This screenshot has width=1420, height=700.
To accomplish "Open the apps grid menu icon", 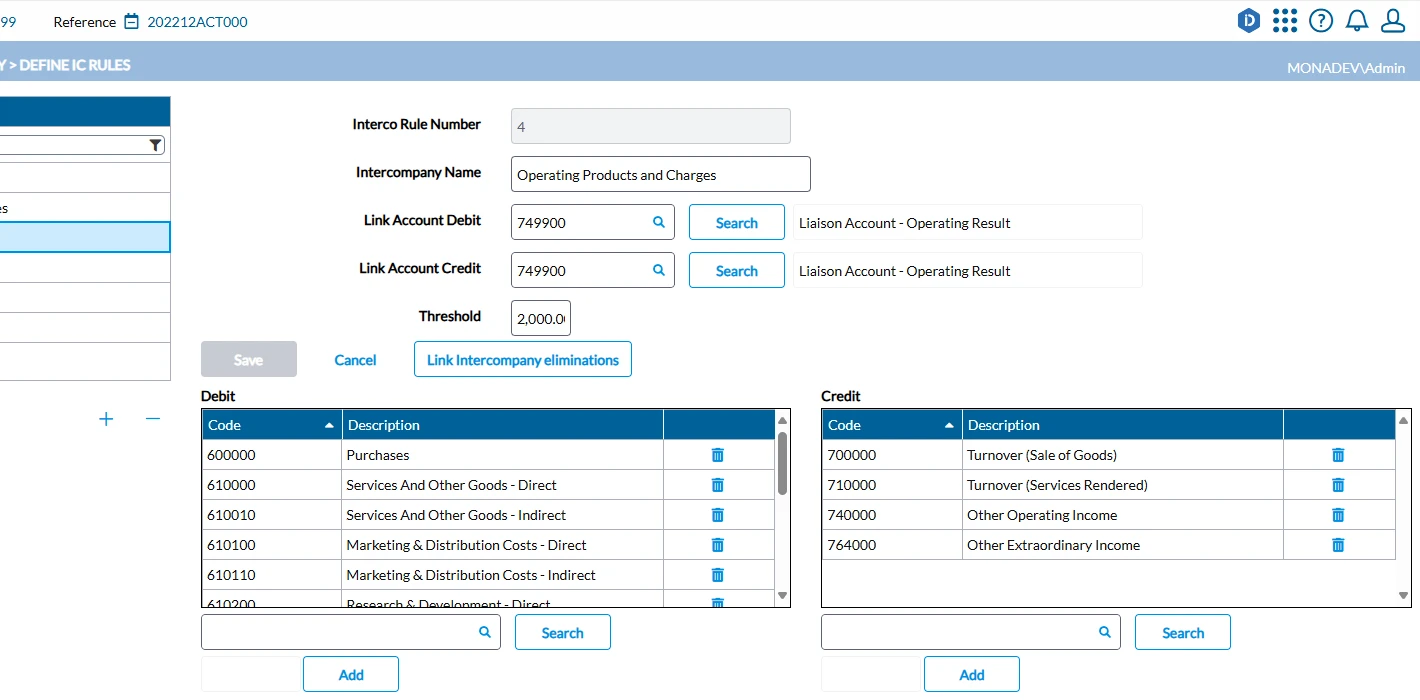I will [1285, 20].
